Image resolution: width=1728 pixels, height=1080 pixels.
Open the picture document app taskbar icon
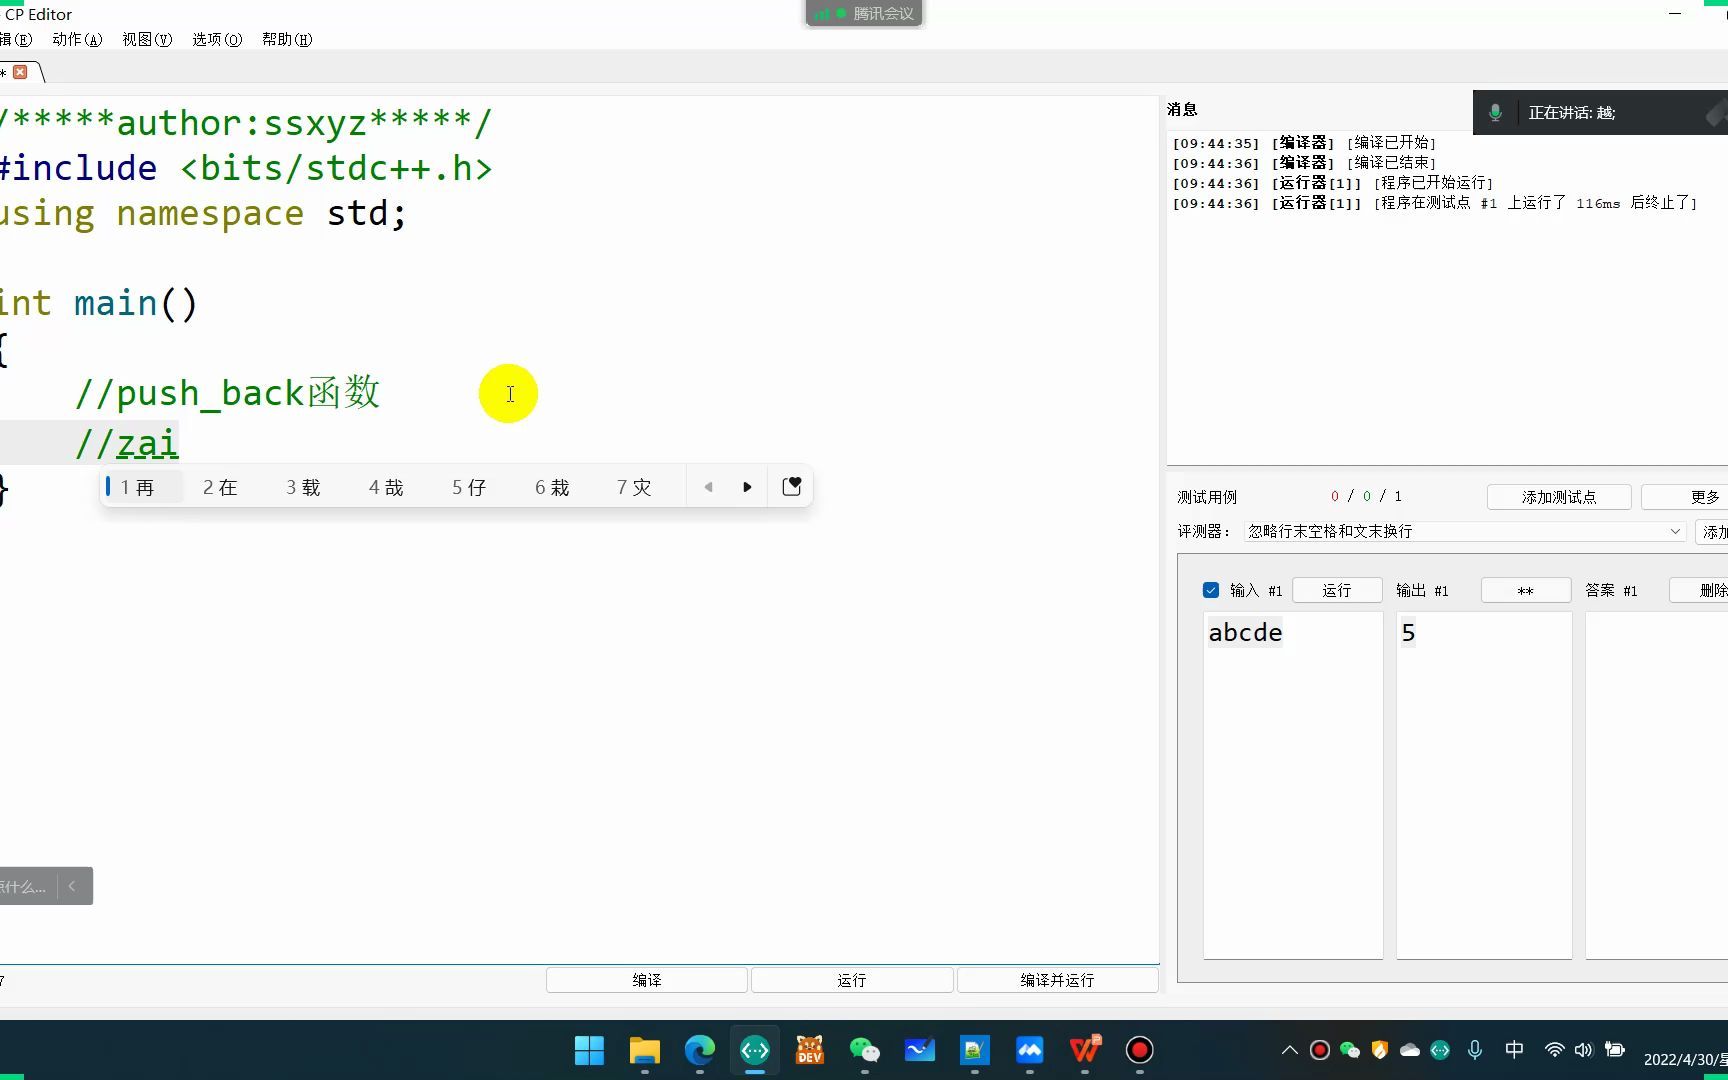pos(974,1050)
